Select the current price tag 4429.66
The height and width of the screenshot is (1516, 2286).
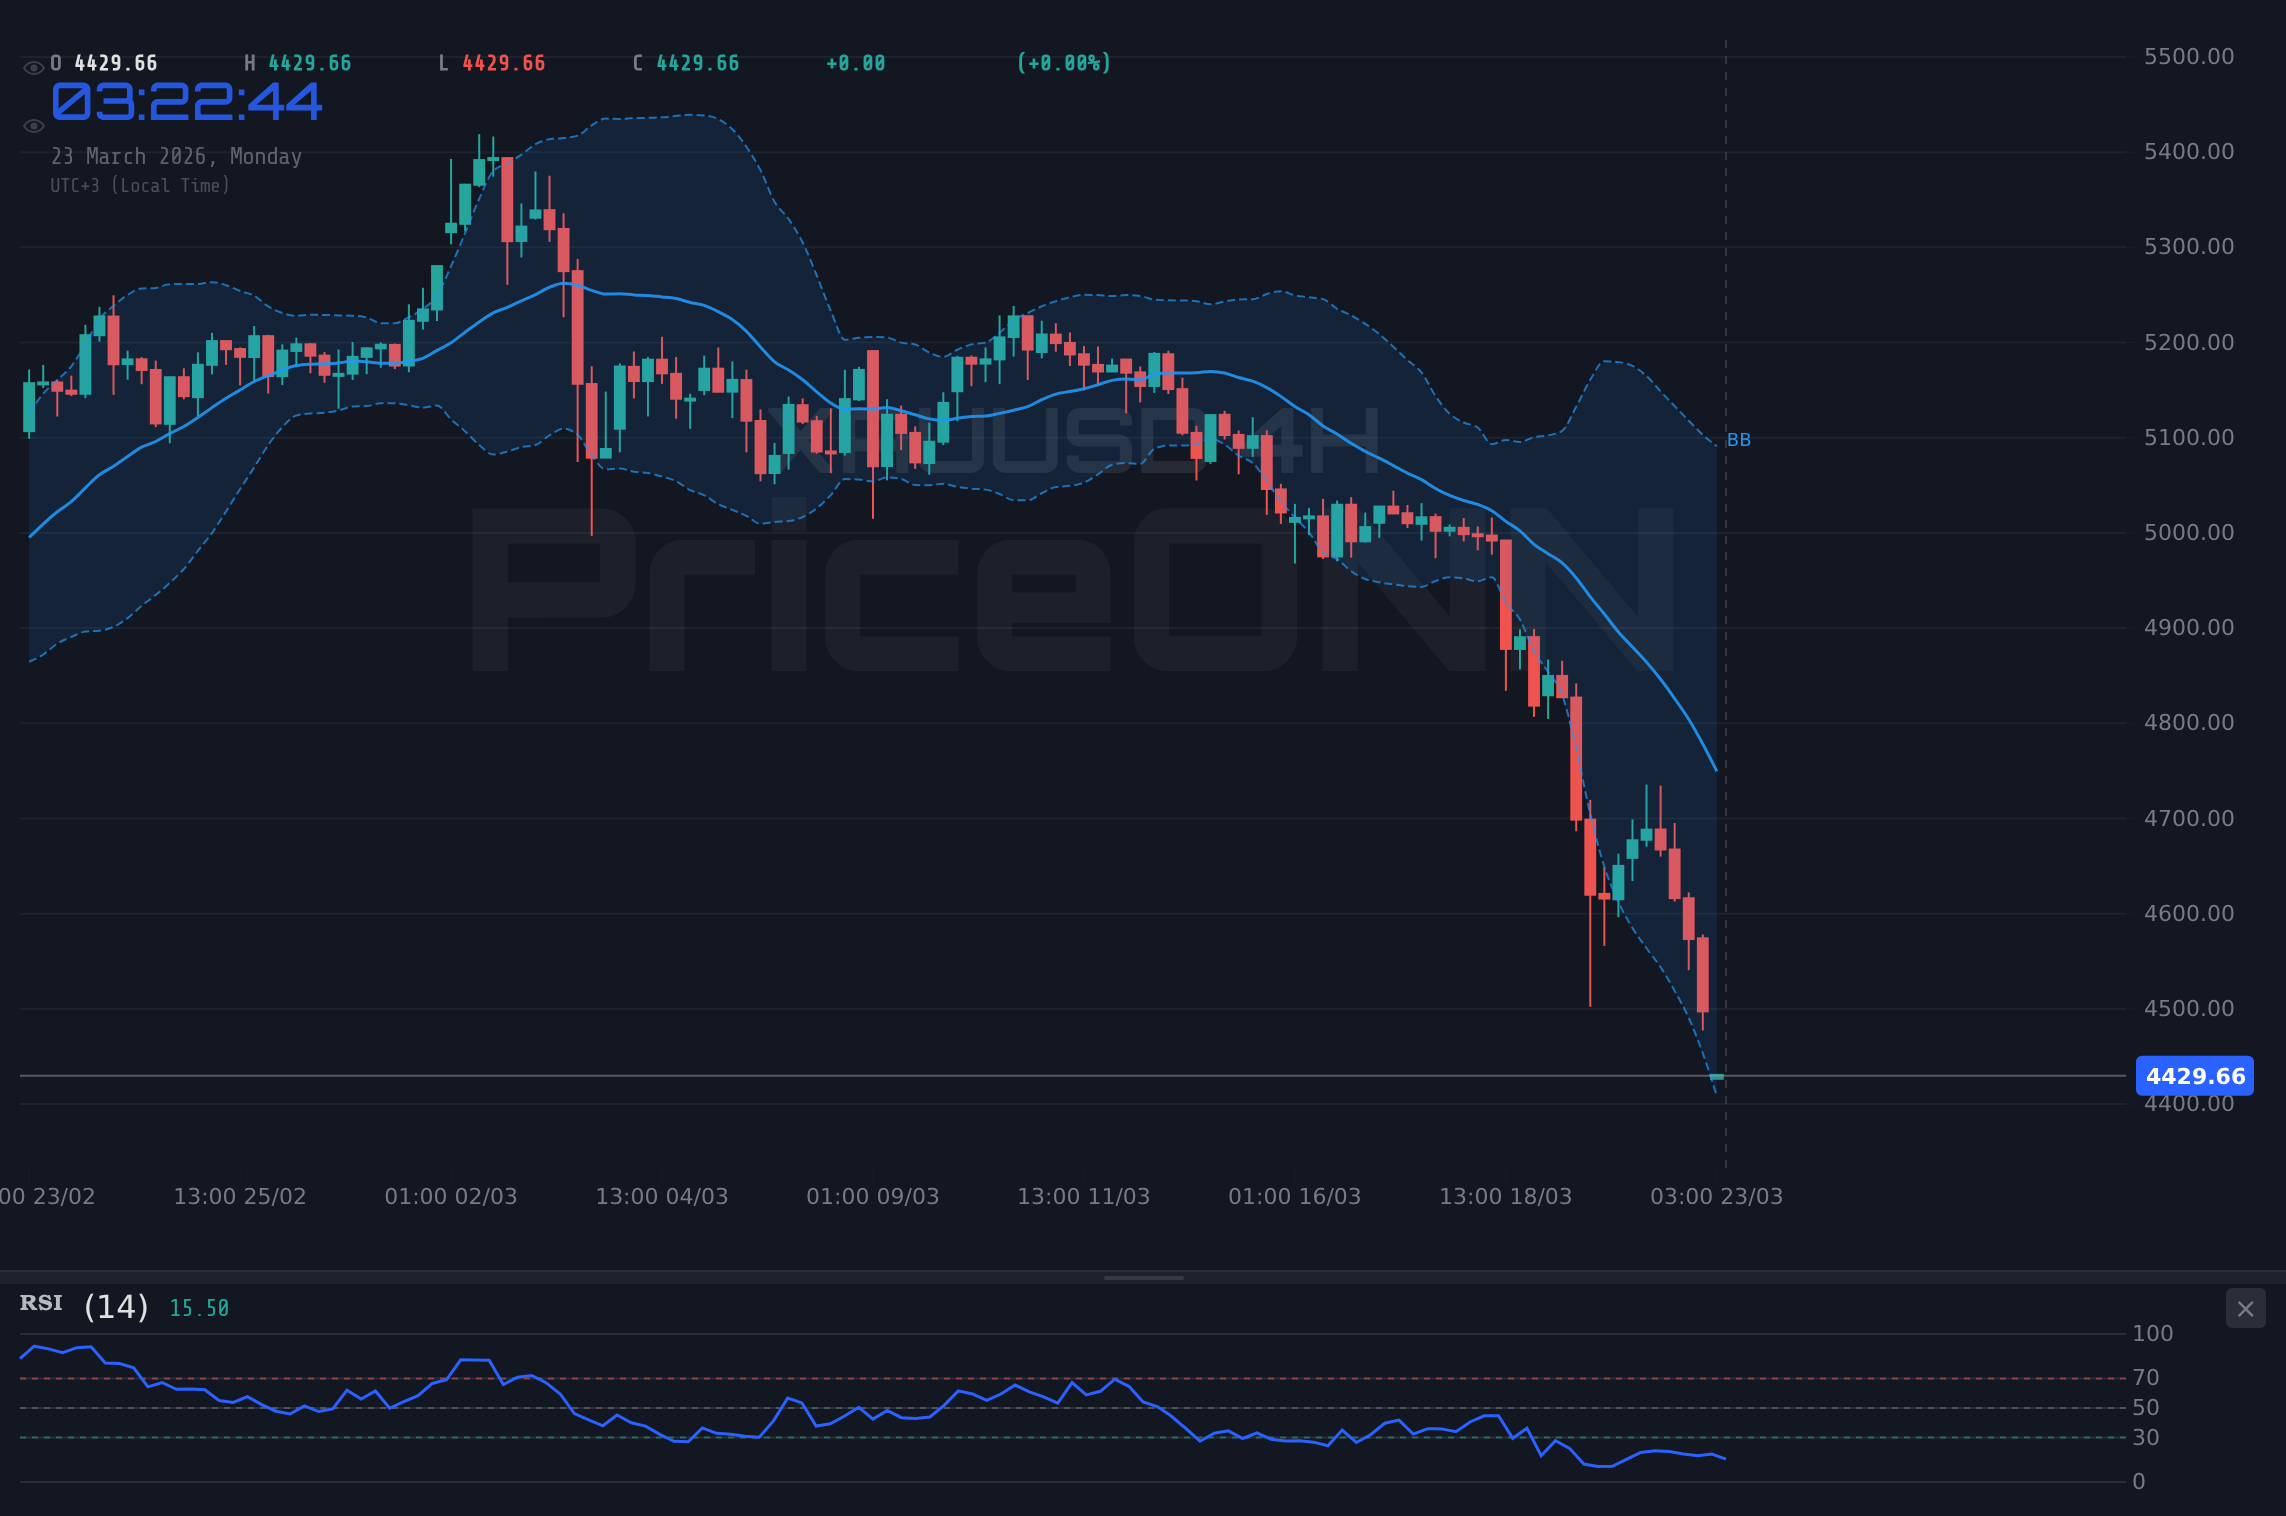[2194, 1076]
